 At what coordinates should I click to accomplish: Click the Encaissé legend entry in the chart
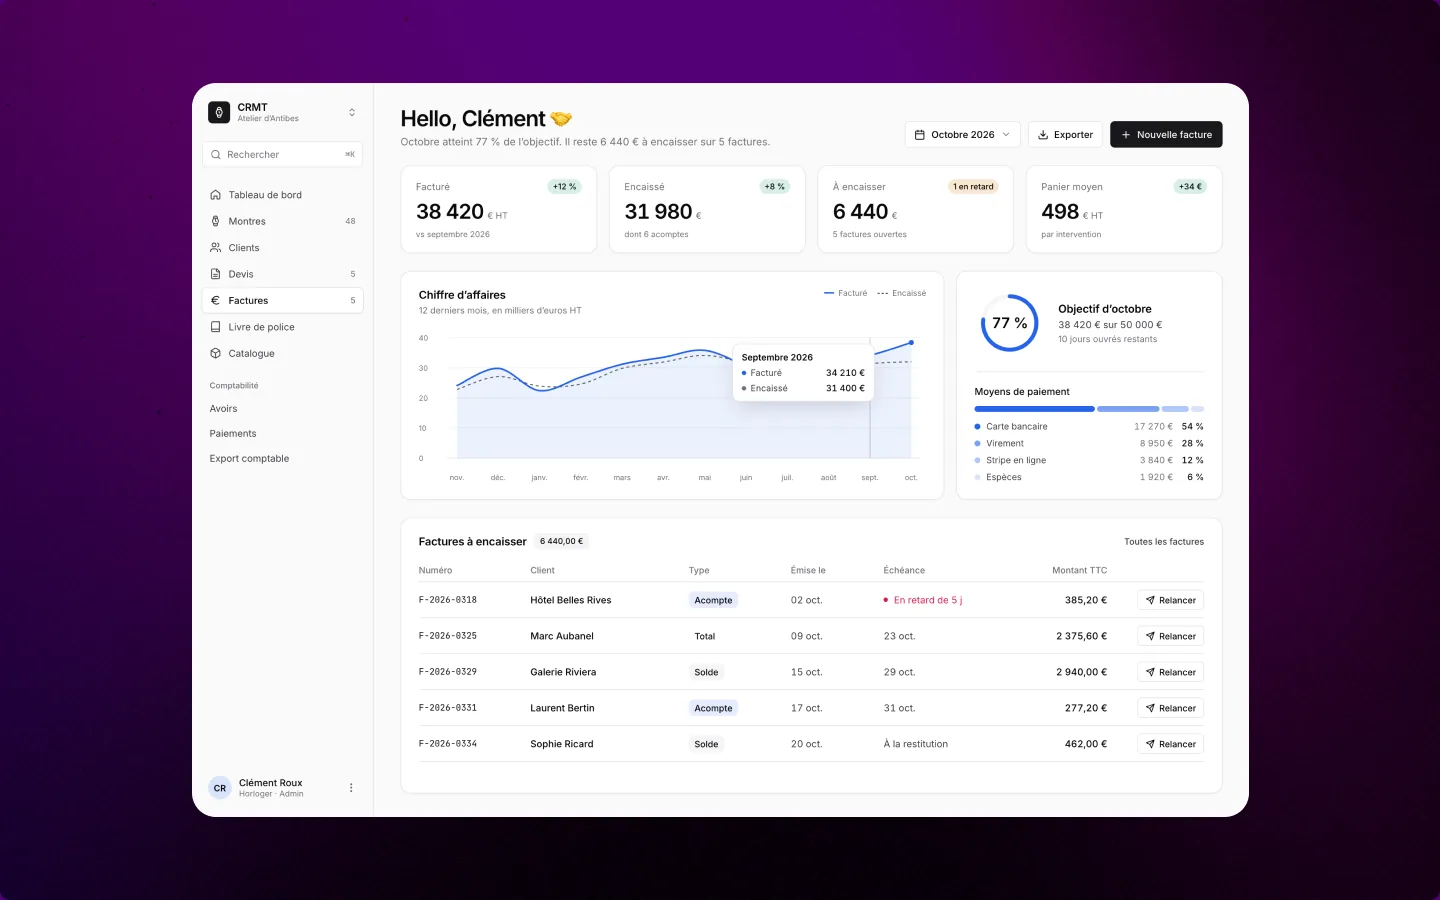(x=902, y=293)
